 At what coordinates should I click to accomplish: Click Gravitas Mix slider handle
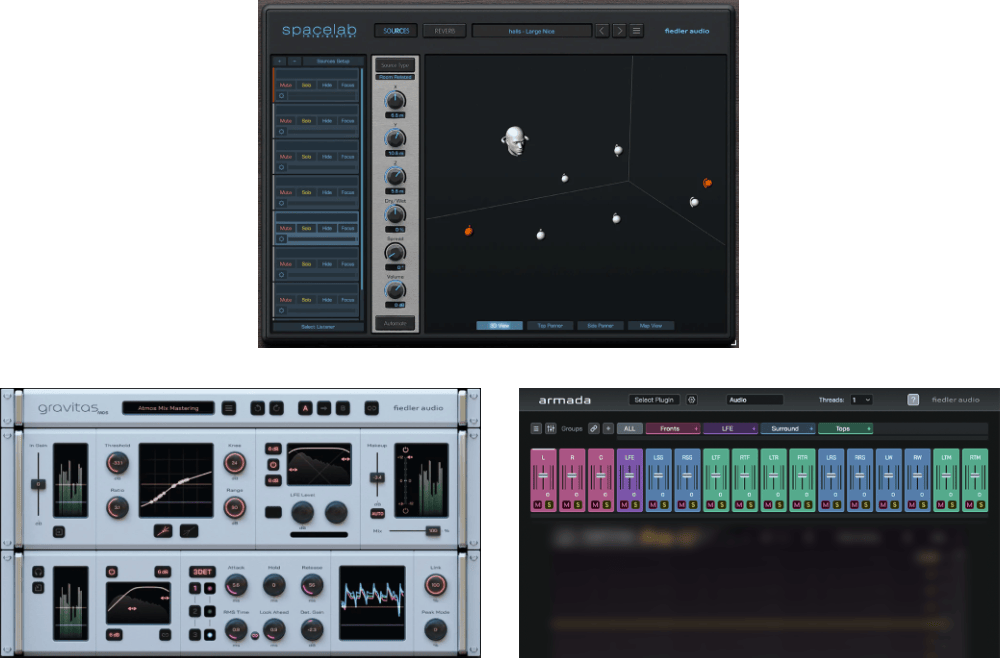click(x=433, y=530)
